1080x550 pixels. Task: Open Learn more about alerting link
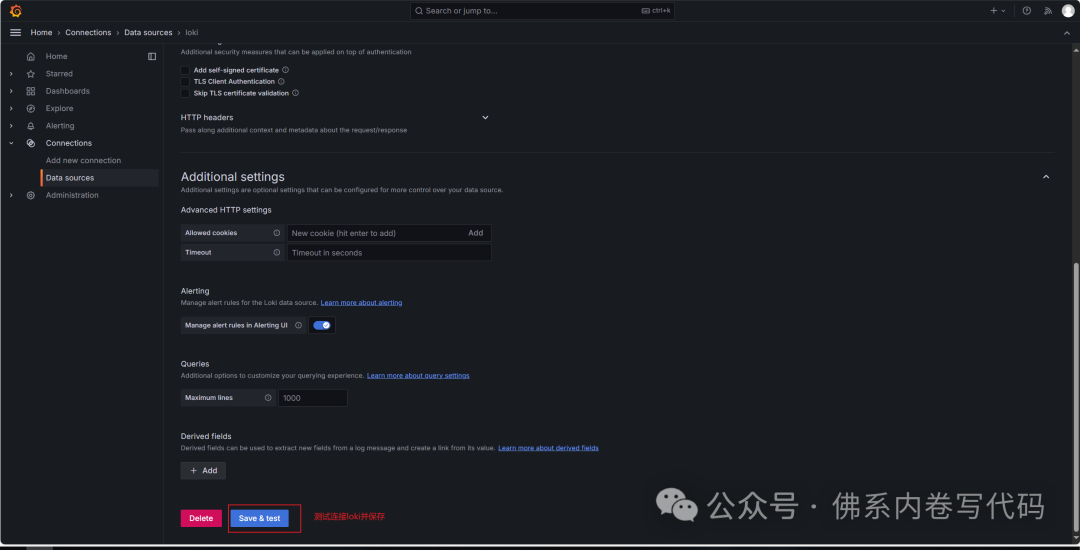pyautogui.click(x=362, y=303)
